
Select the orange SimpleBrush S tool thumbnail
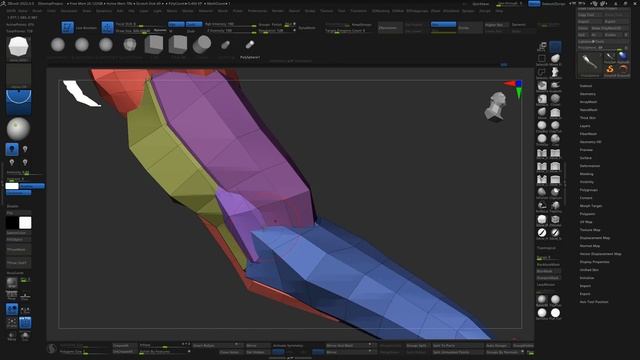610,69
